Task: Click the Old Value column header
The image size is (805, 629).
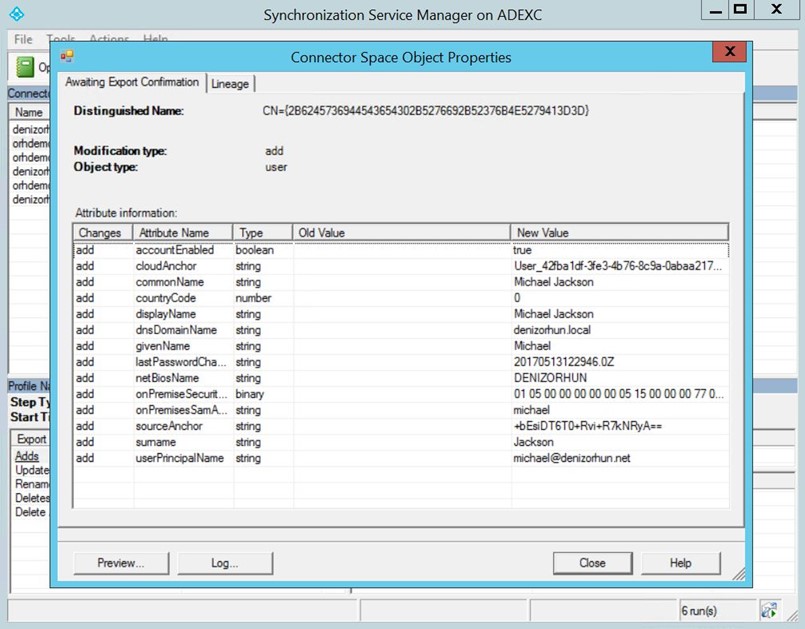Action: coord(401,233)
